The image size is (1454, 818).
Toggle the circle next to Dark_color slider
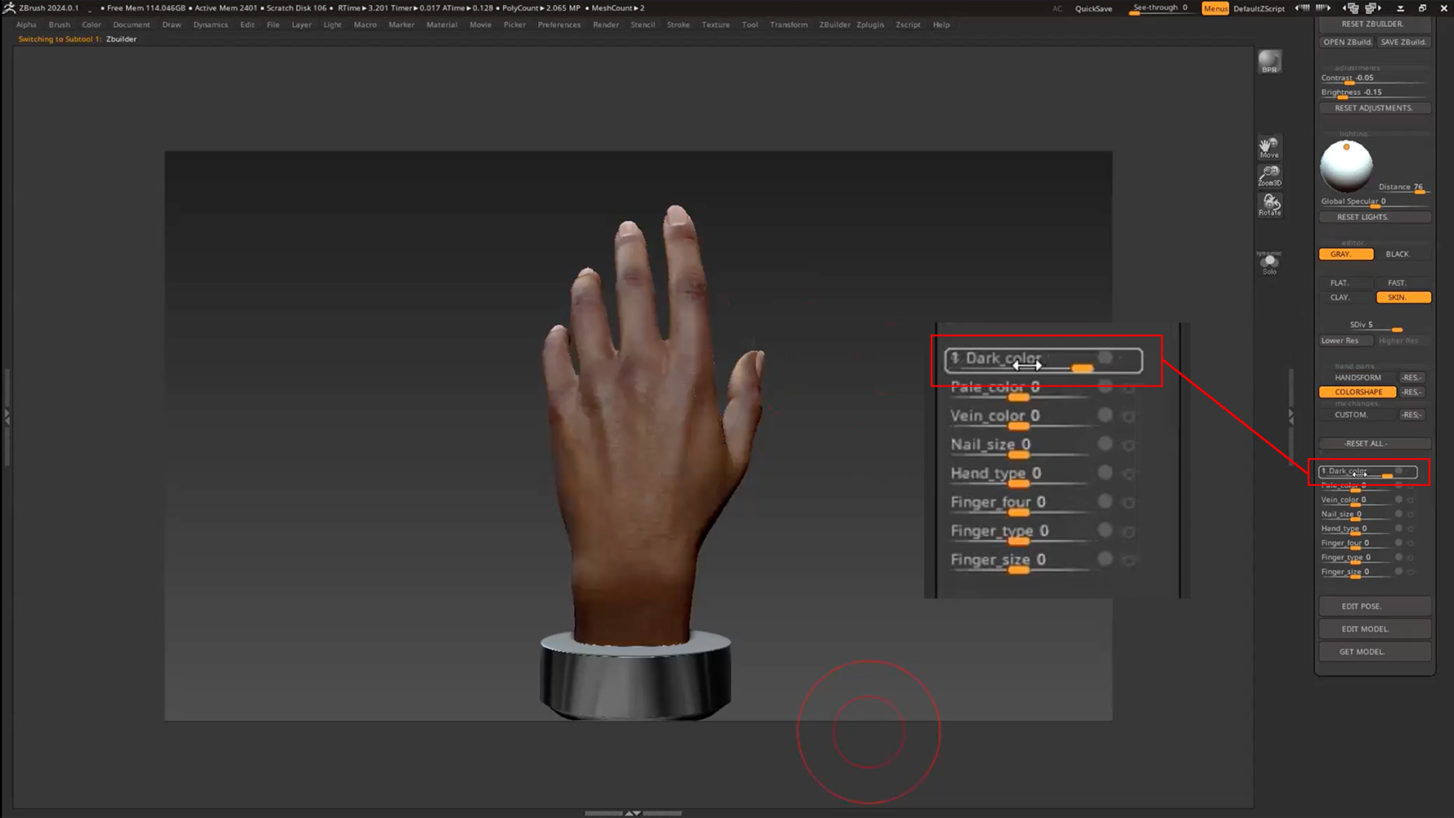1105,358
